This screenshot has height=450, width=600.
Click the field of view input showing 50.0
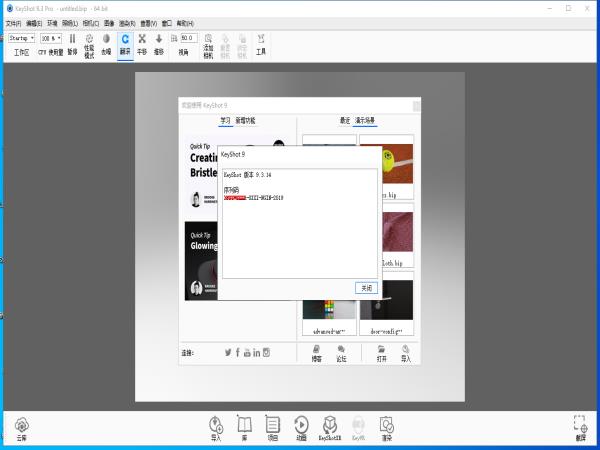tap(186, 38)
